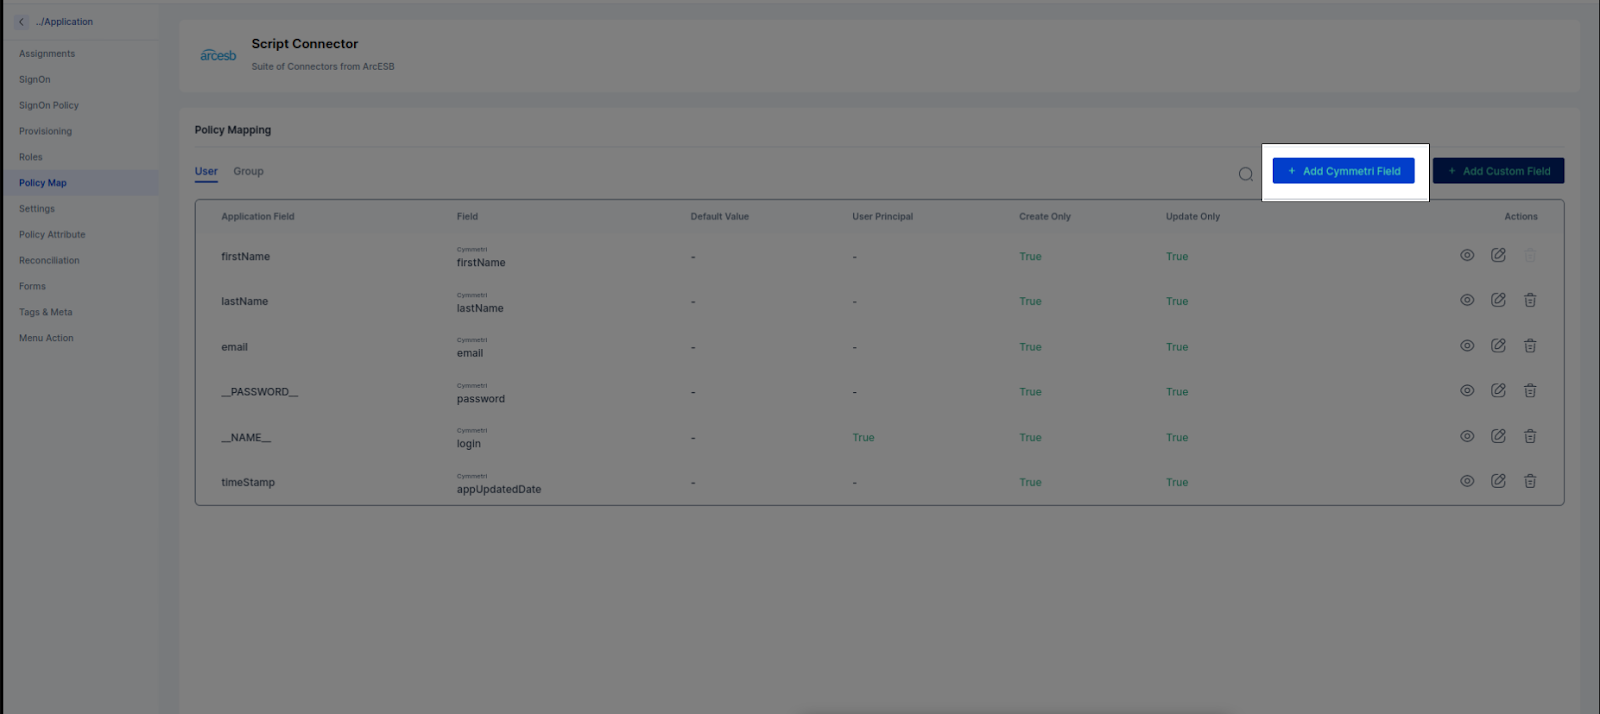Delete the __NAME__ mapping row
The height and width of the screenshot is (714, 1600).
1529,436
